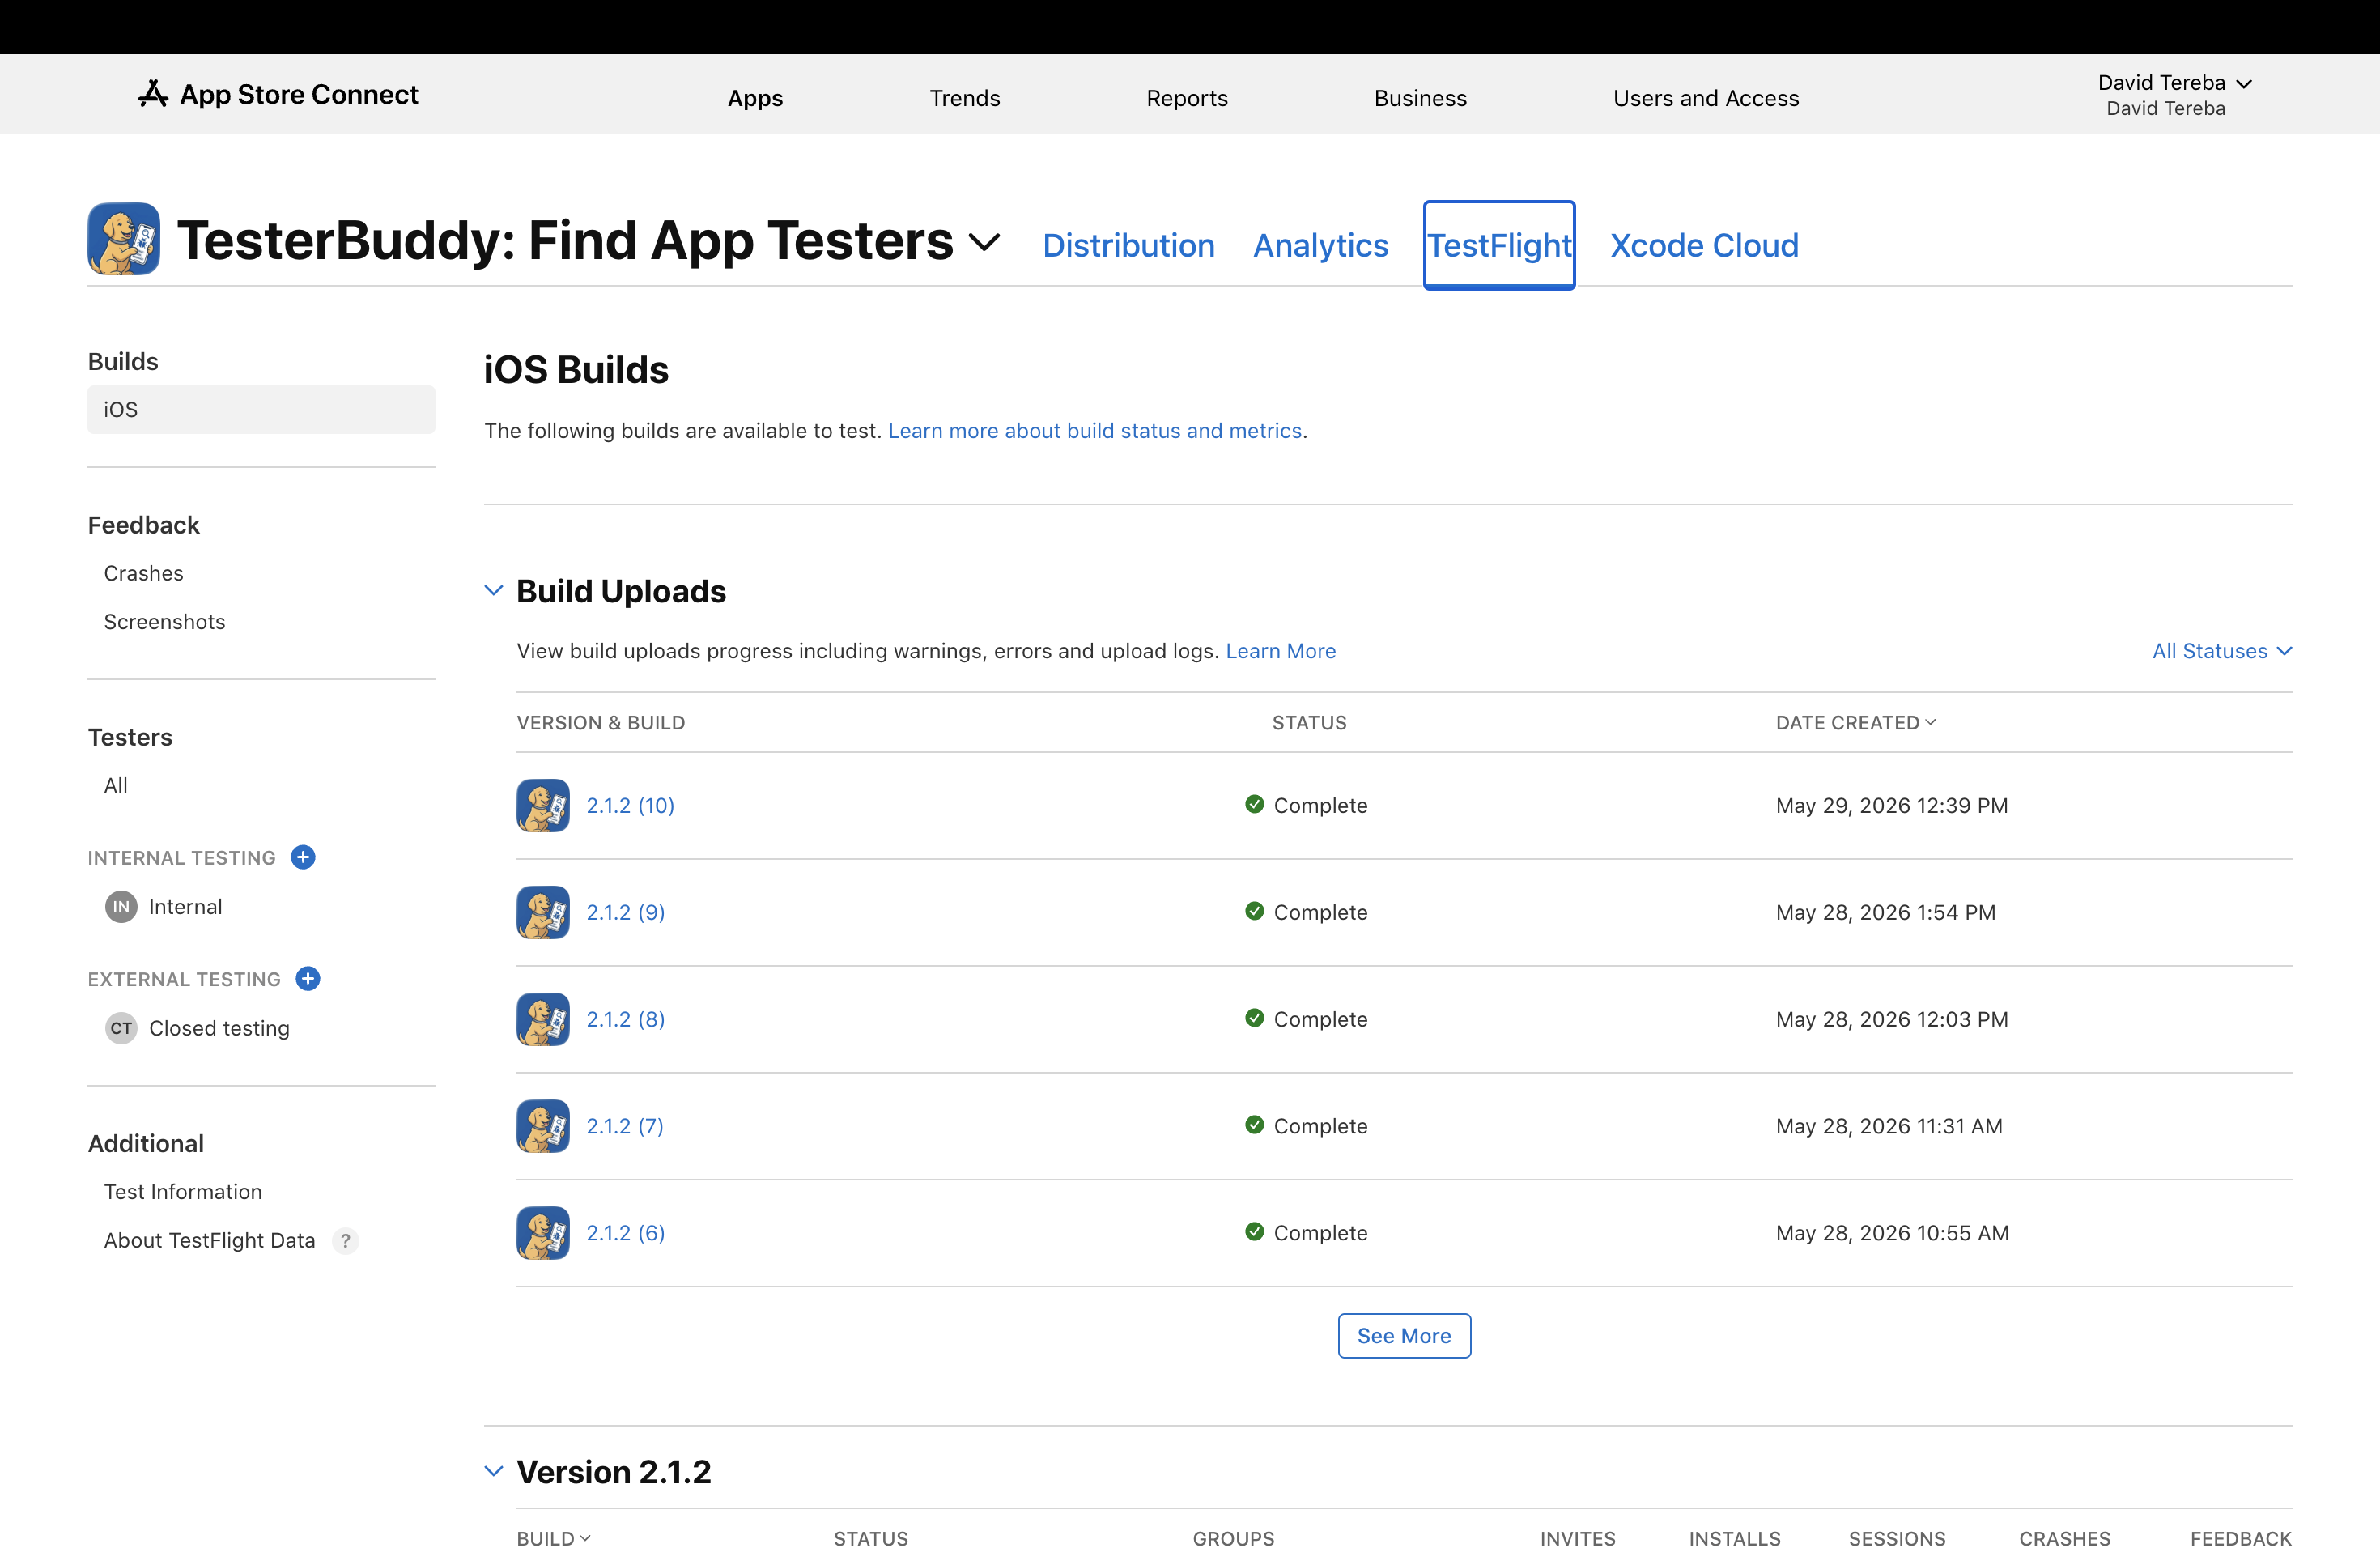
Task: Click the green Complete checkmark for build (7)
Action: tap(1254, 1125)
